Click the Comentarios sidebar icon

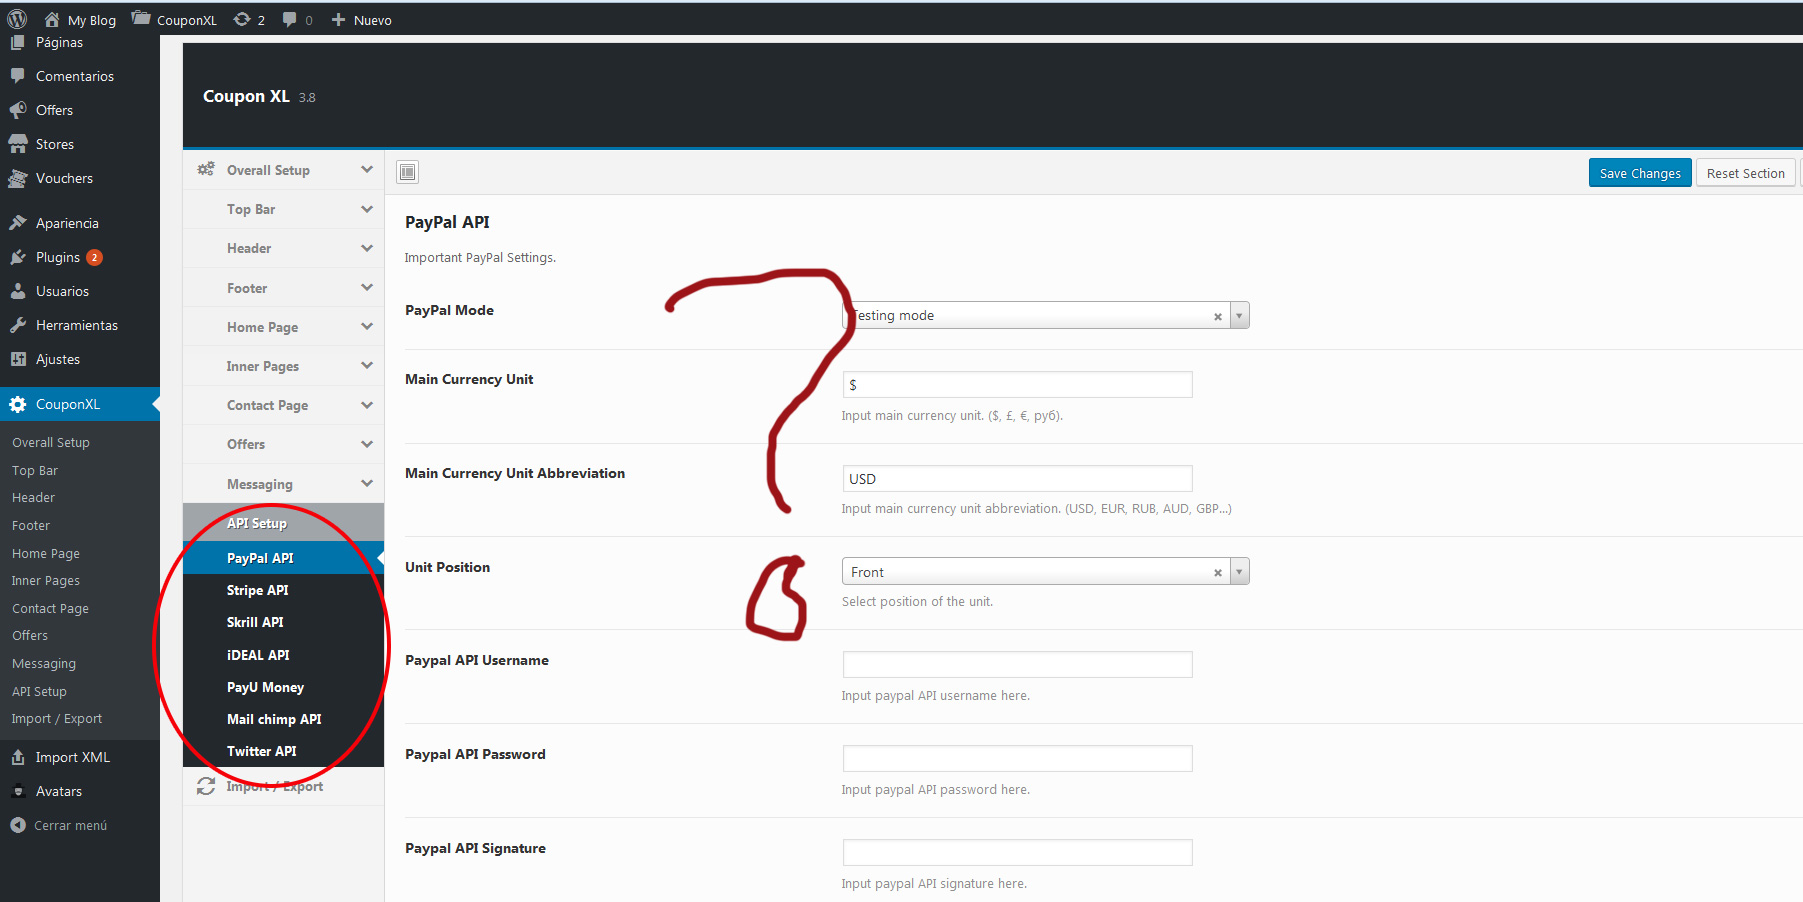click(18, 76)
